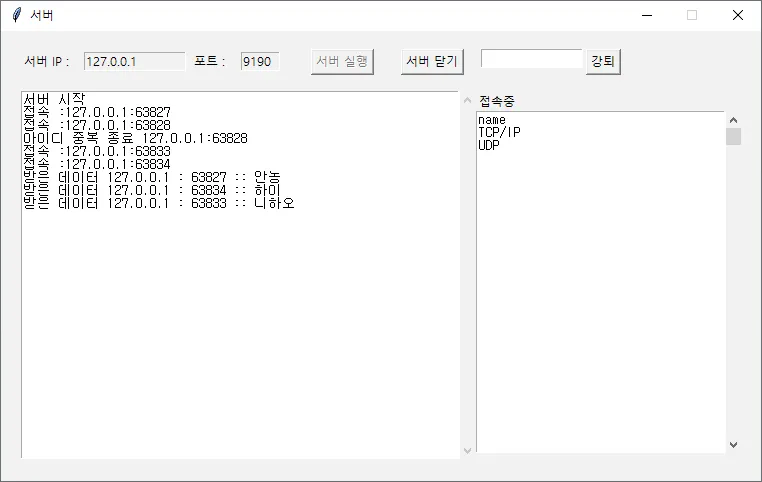Click the 접속중 list scroll-down arrow
Image resolution: width=762 pixels, height=482 pixels.
pyautogui.click(x=733, y=444)
